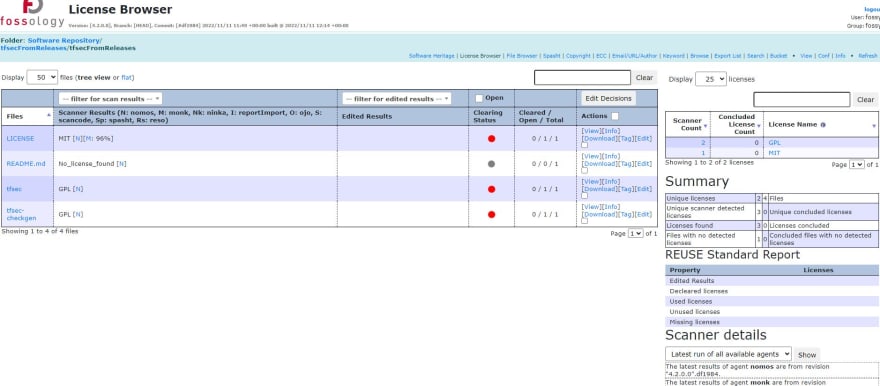The image size is (880, 386).
Task: Sort by Concluded License Count arrow
Action: point(759,126)
